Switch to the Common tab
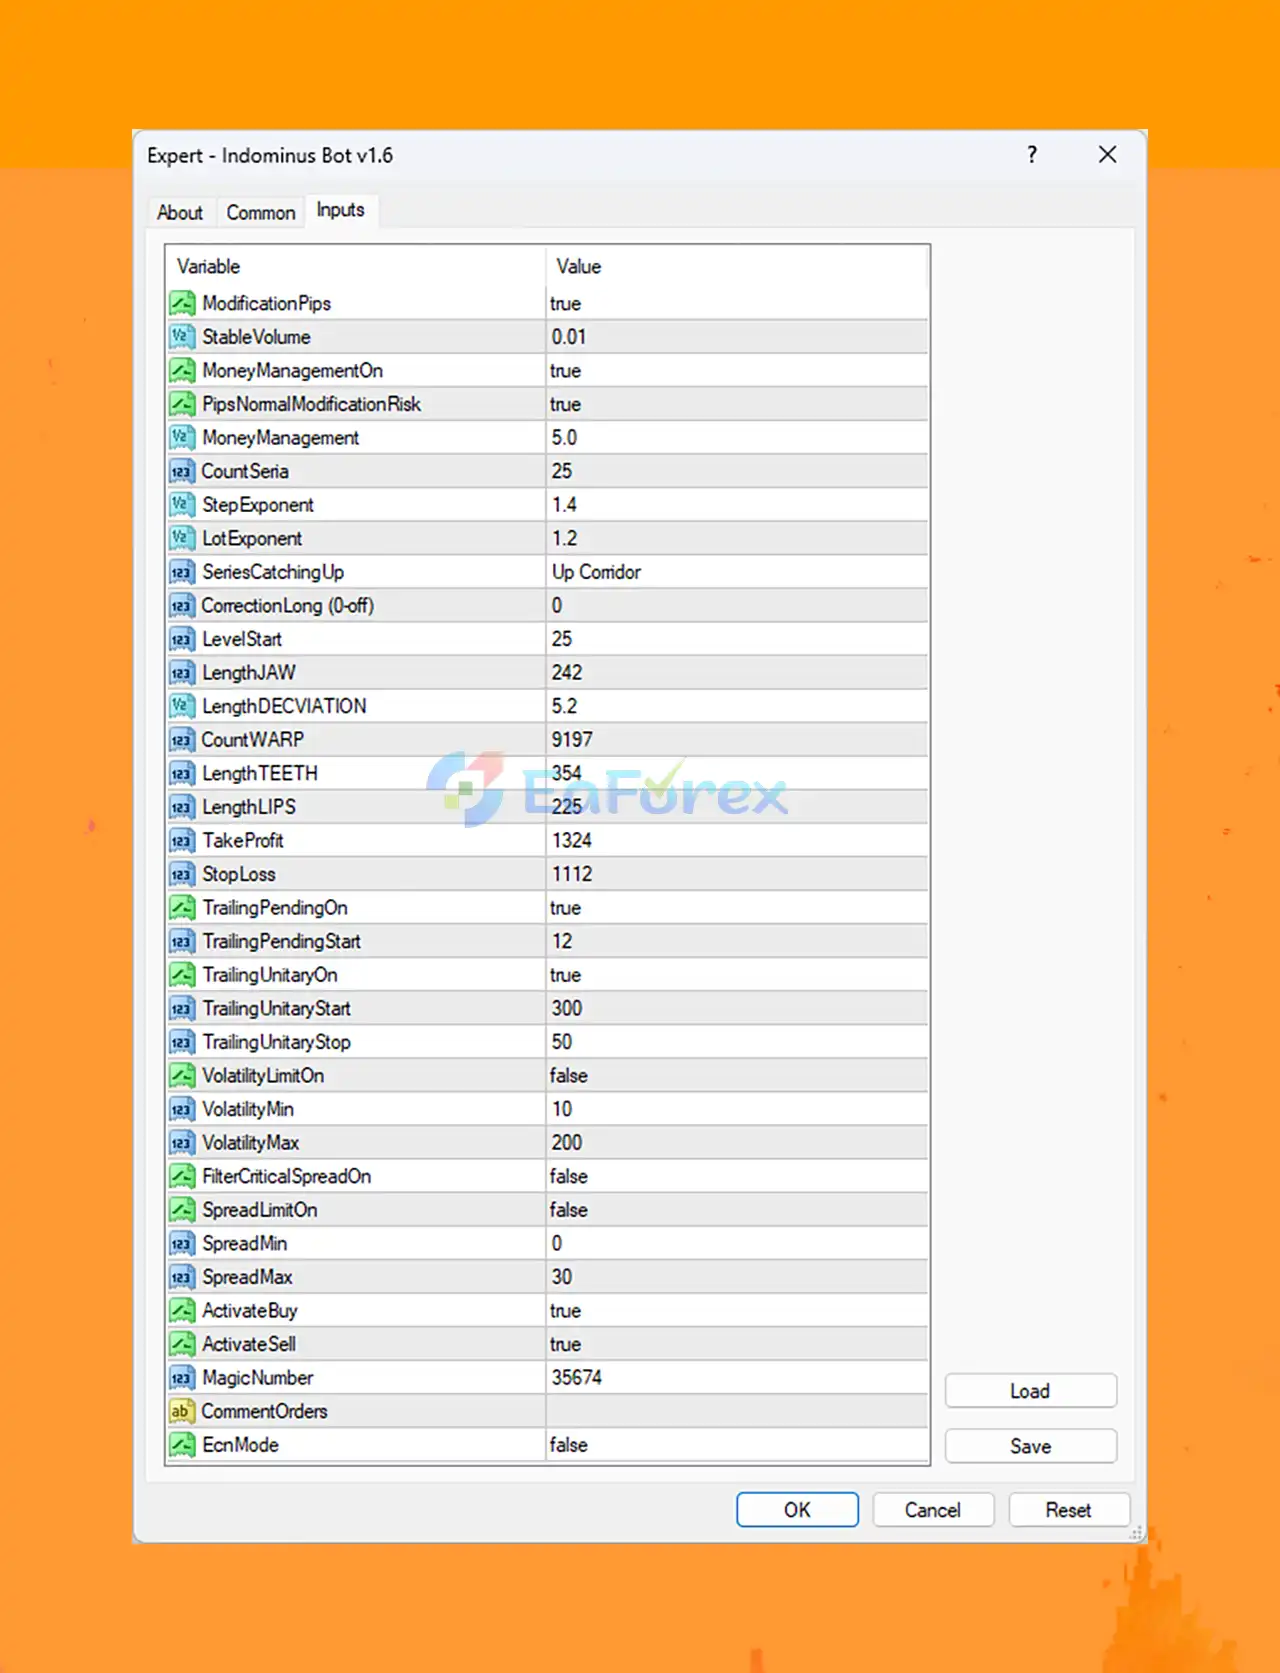The width and height of the screenshot is (1280, 1673). pyautogui.click(x=261, y=212)
